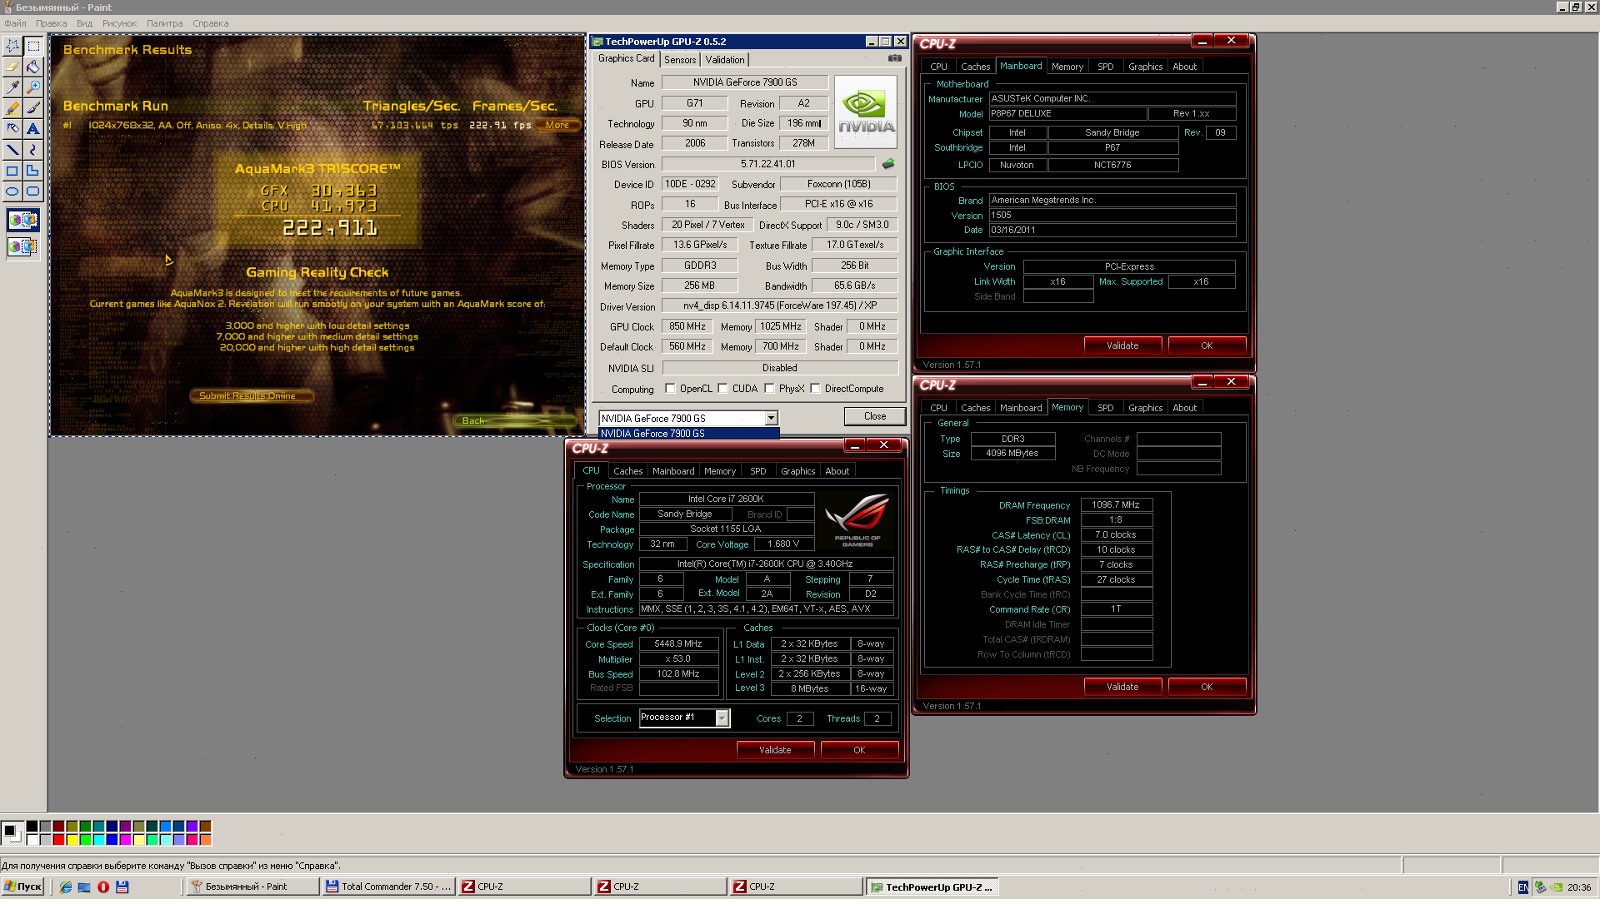Screen dimensions: 1600x899
Task: Launch Internet Explorer from the quick launch
Action: tap(66, 887)
